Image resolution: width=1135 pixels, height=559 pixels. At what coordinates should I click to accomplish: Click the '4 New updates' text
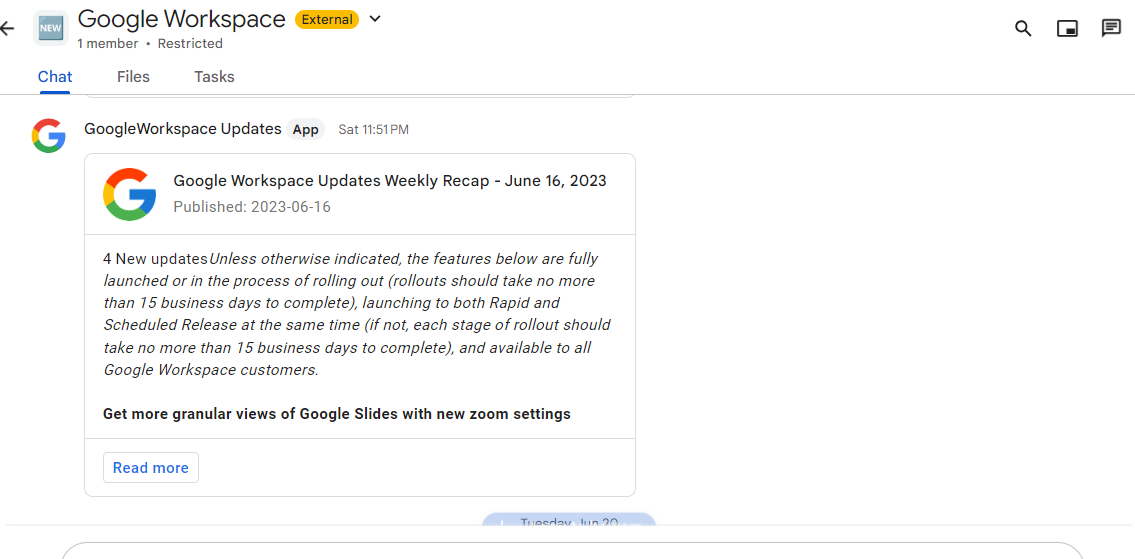coord(156,259)
